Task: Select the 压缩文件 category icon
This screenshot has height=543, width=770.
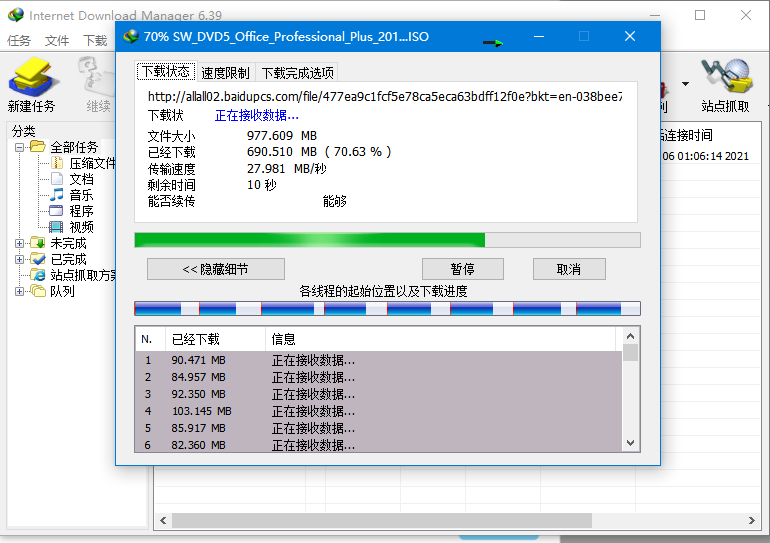Action: [57, 163]
